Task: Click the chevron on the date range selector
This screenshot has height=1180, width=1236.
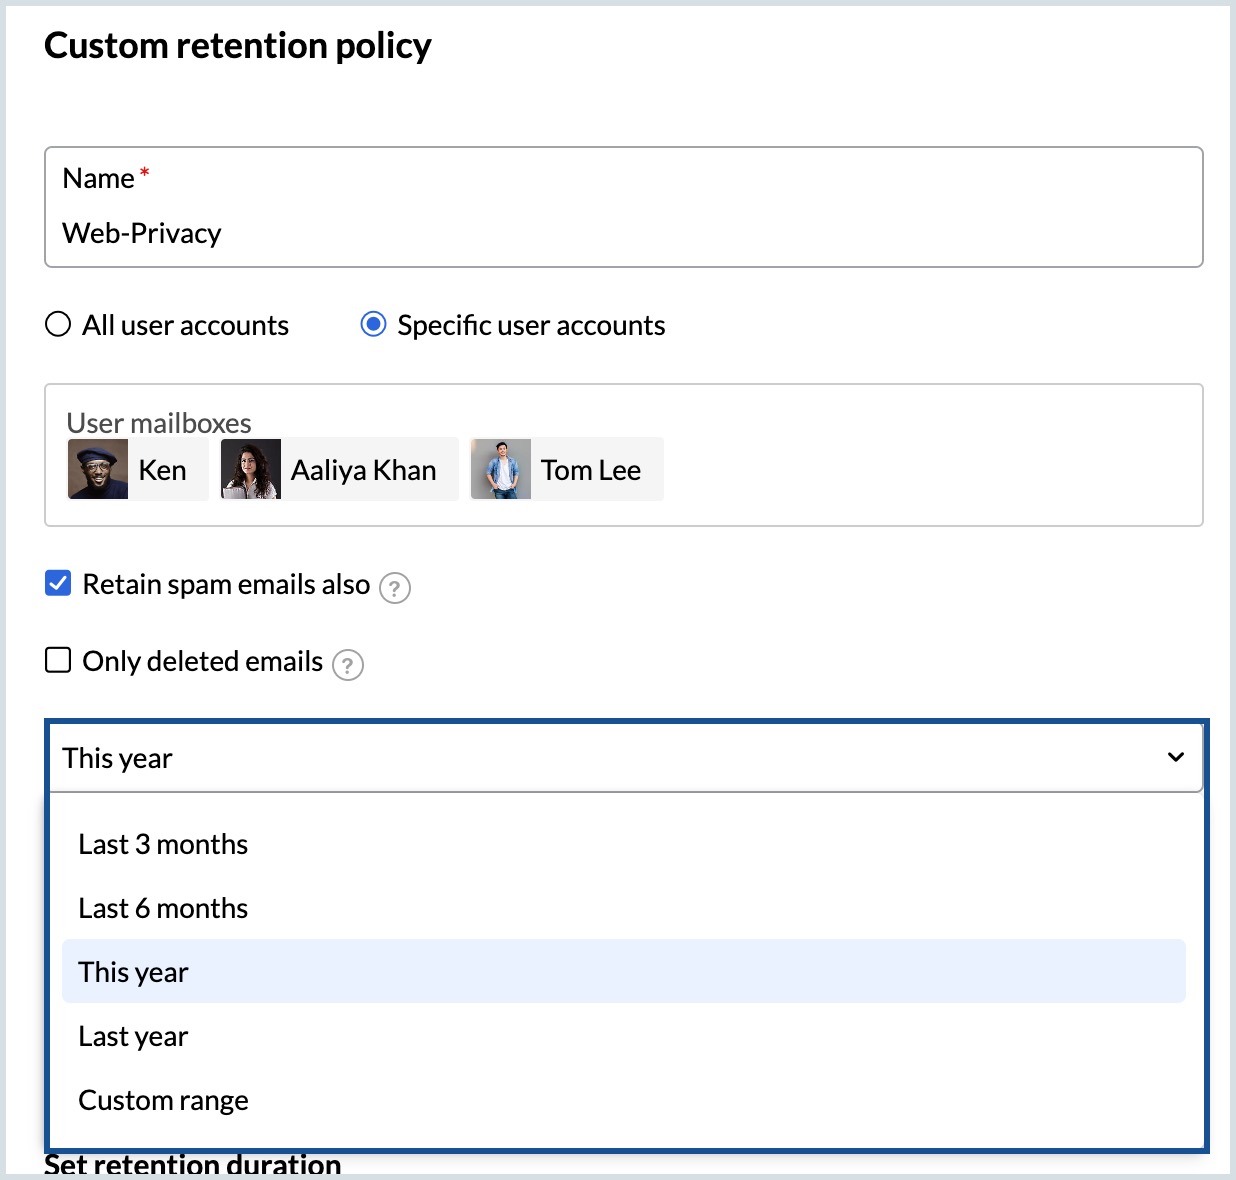Action: pyautogui.click(x=1174, y=758)
